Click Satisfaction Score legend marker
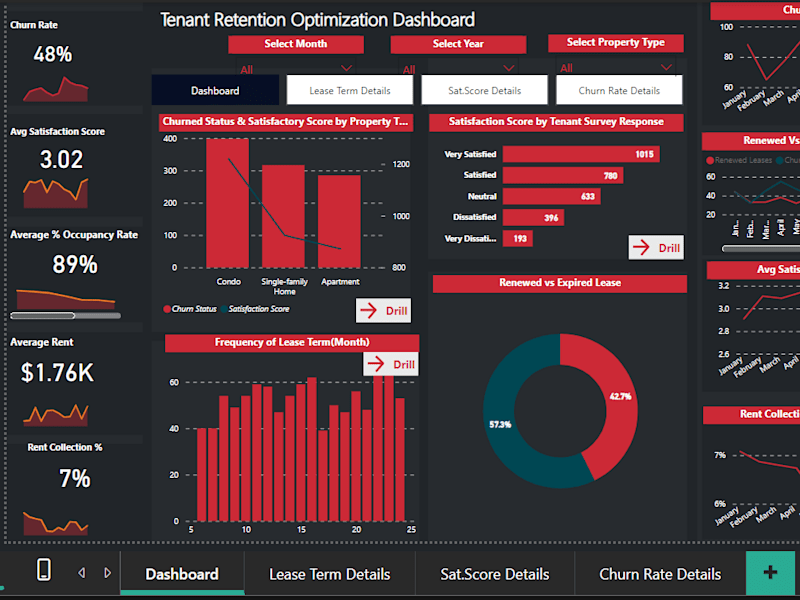Image resolution: width=800 pixels, height=600 pixels. click(x=224, y=309)
